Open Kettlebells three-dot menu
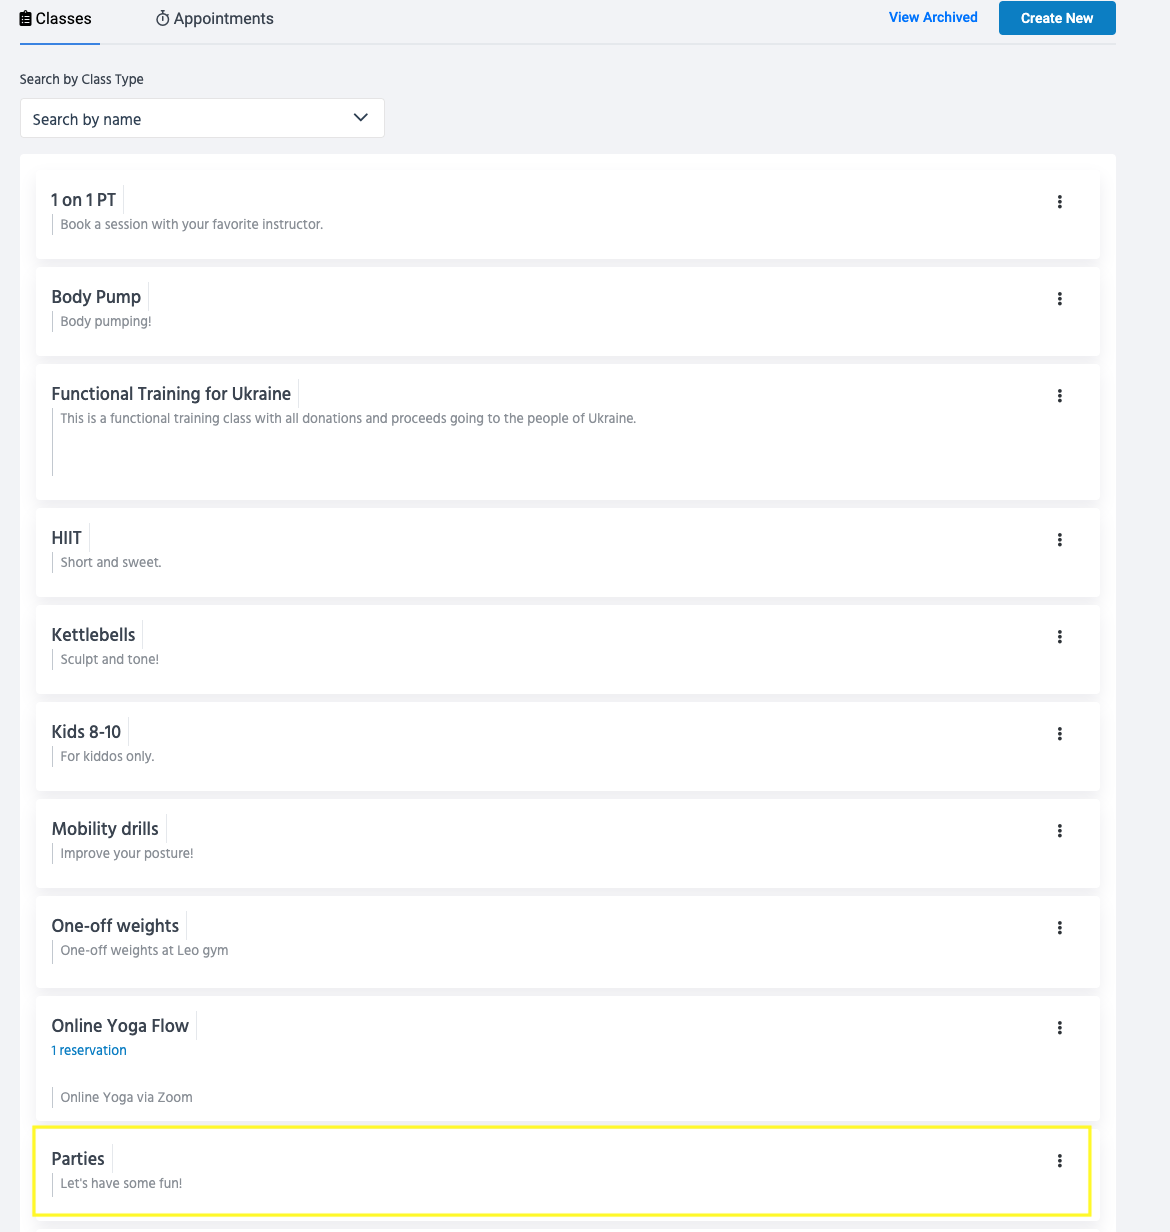 coord(1059,637)
